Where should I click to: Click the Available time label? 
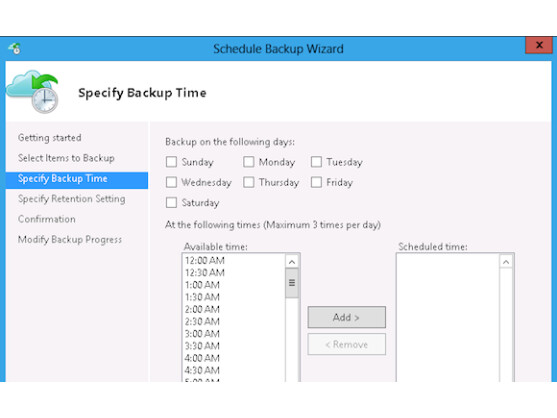216,246
